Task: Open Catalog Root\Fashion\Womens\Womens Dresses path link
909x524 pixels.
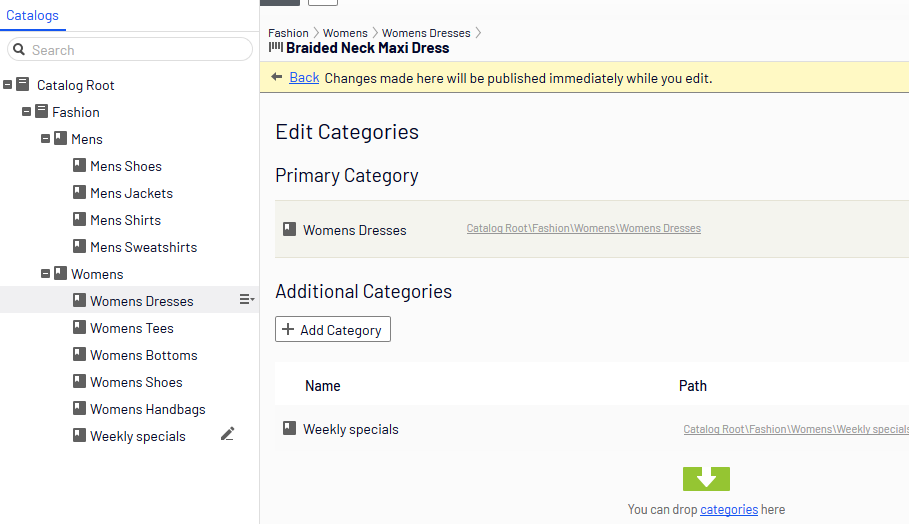Action: [x=584, y=228]
